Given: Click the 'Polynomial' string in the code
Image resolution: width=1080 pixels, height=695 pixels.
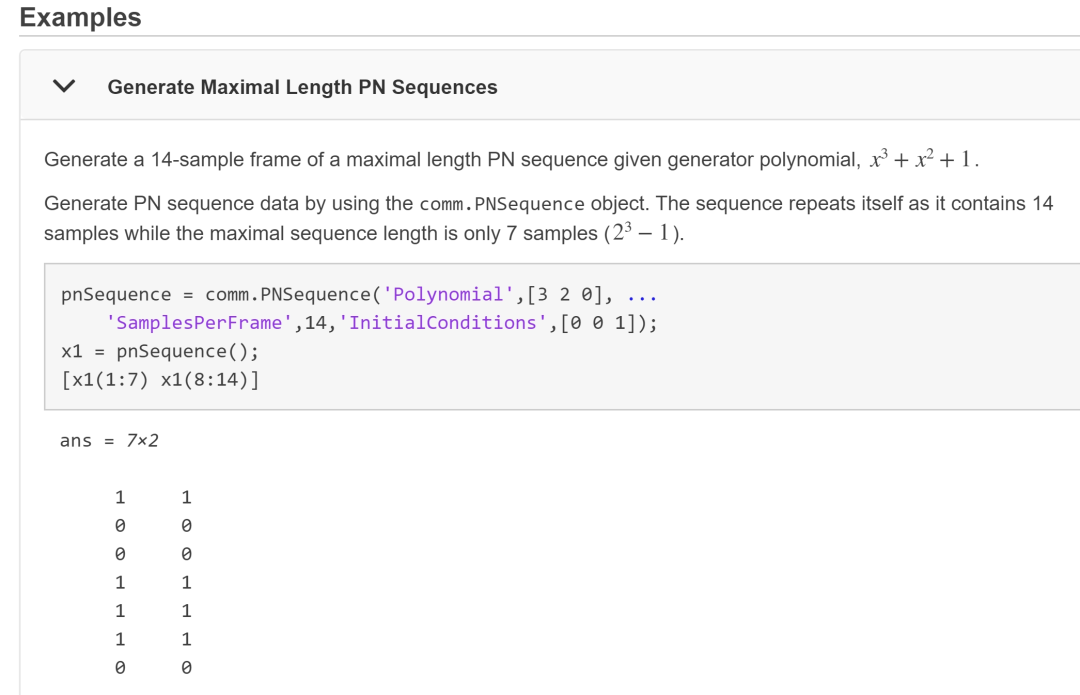Looking at the screenshot, I should [x=448, y=295].
